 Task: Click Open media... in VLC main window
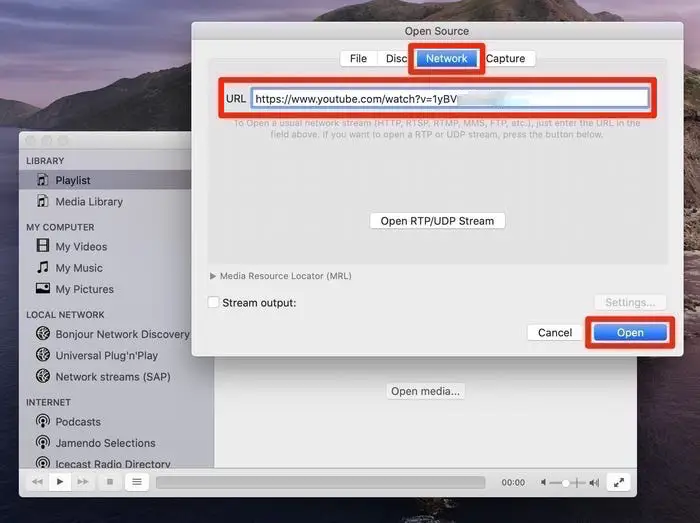click(425, 391)
